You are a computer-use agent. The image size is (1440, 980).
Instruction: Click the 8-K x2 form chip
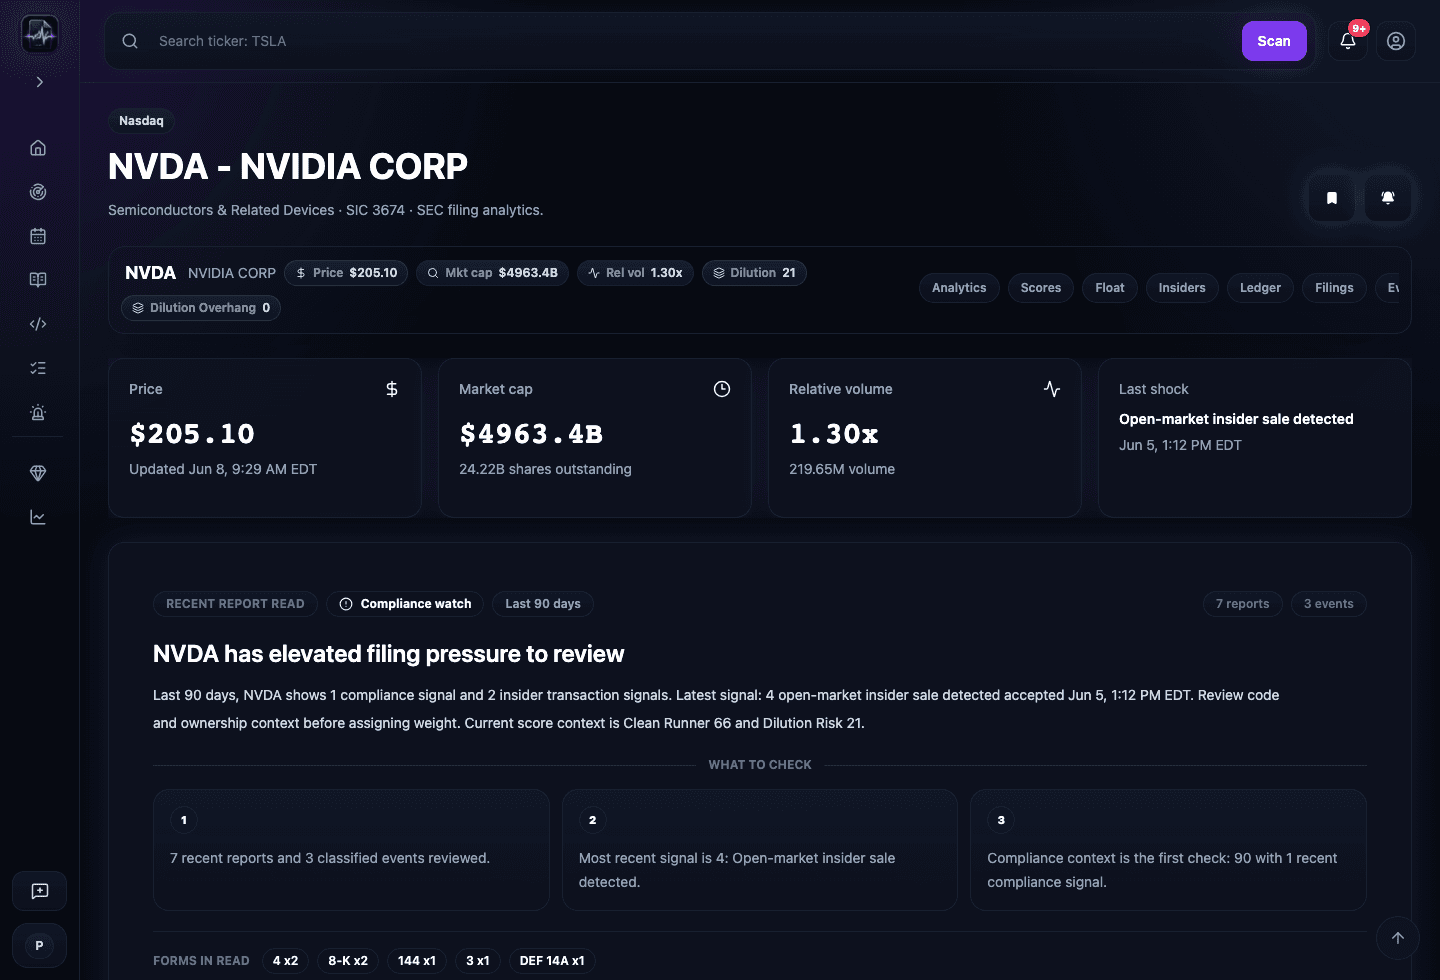point(348,961)
